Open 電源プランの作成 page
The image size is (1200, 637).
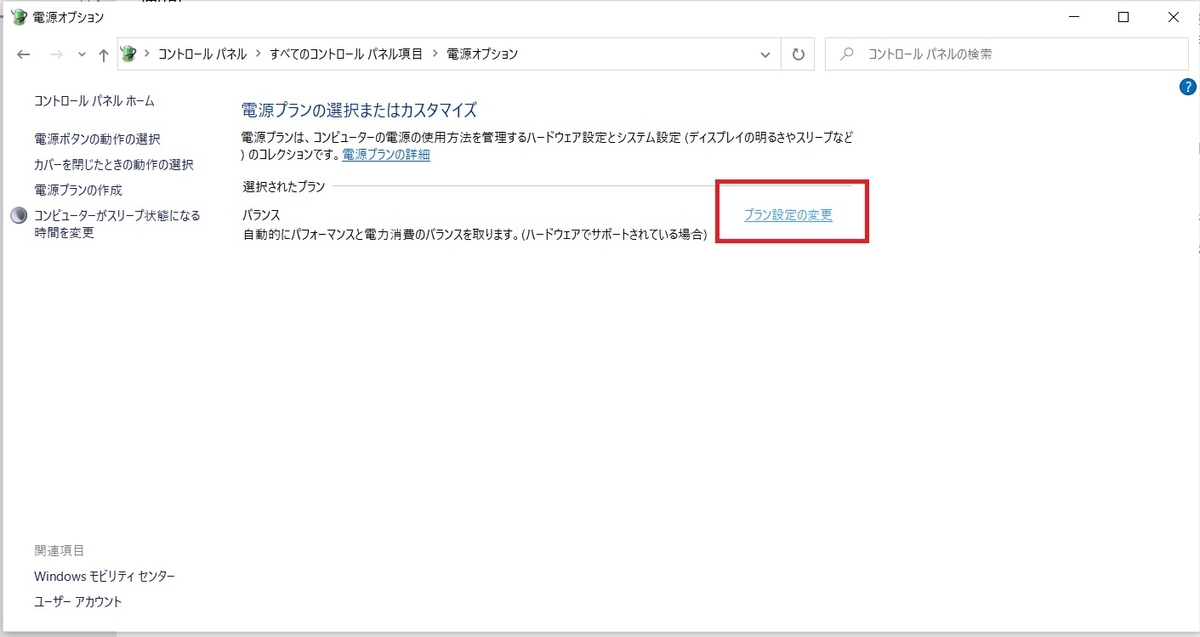pyautogui.click(x=78, y=190)
